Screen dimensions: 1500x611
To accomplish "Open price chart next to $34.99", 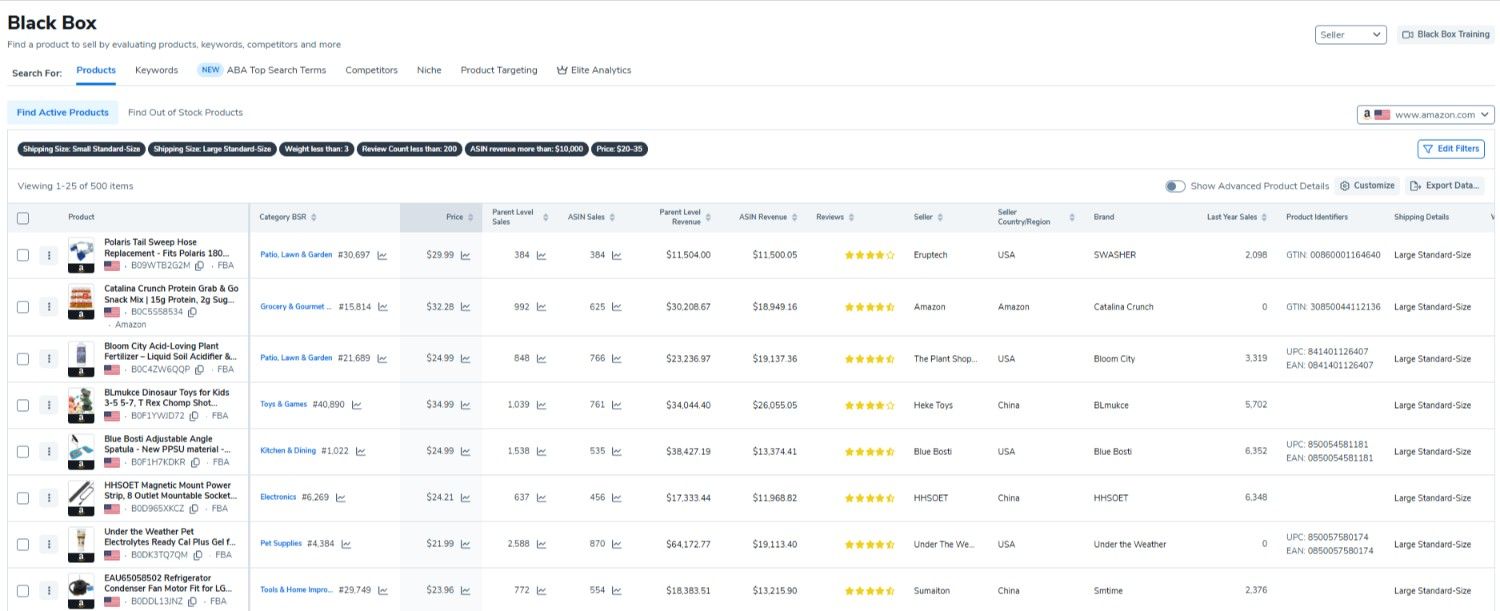I will click(x=465, y=405).
